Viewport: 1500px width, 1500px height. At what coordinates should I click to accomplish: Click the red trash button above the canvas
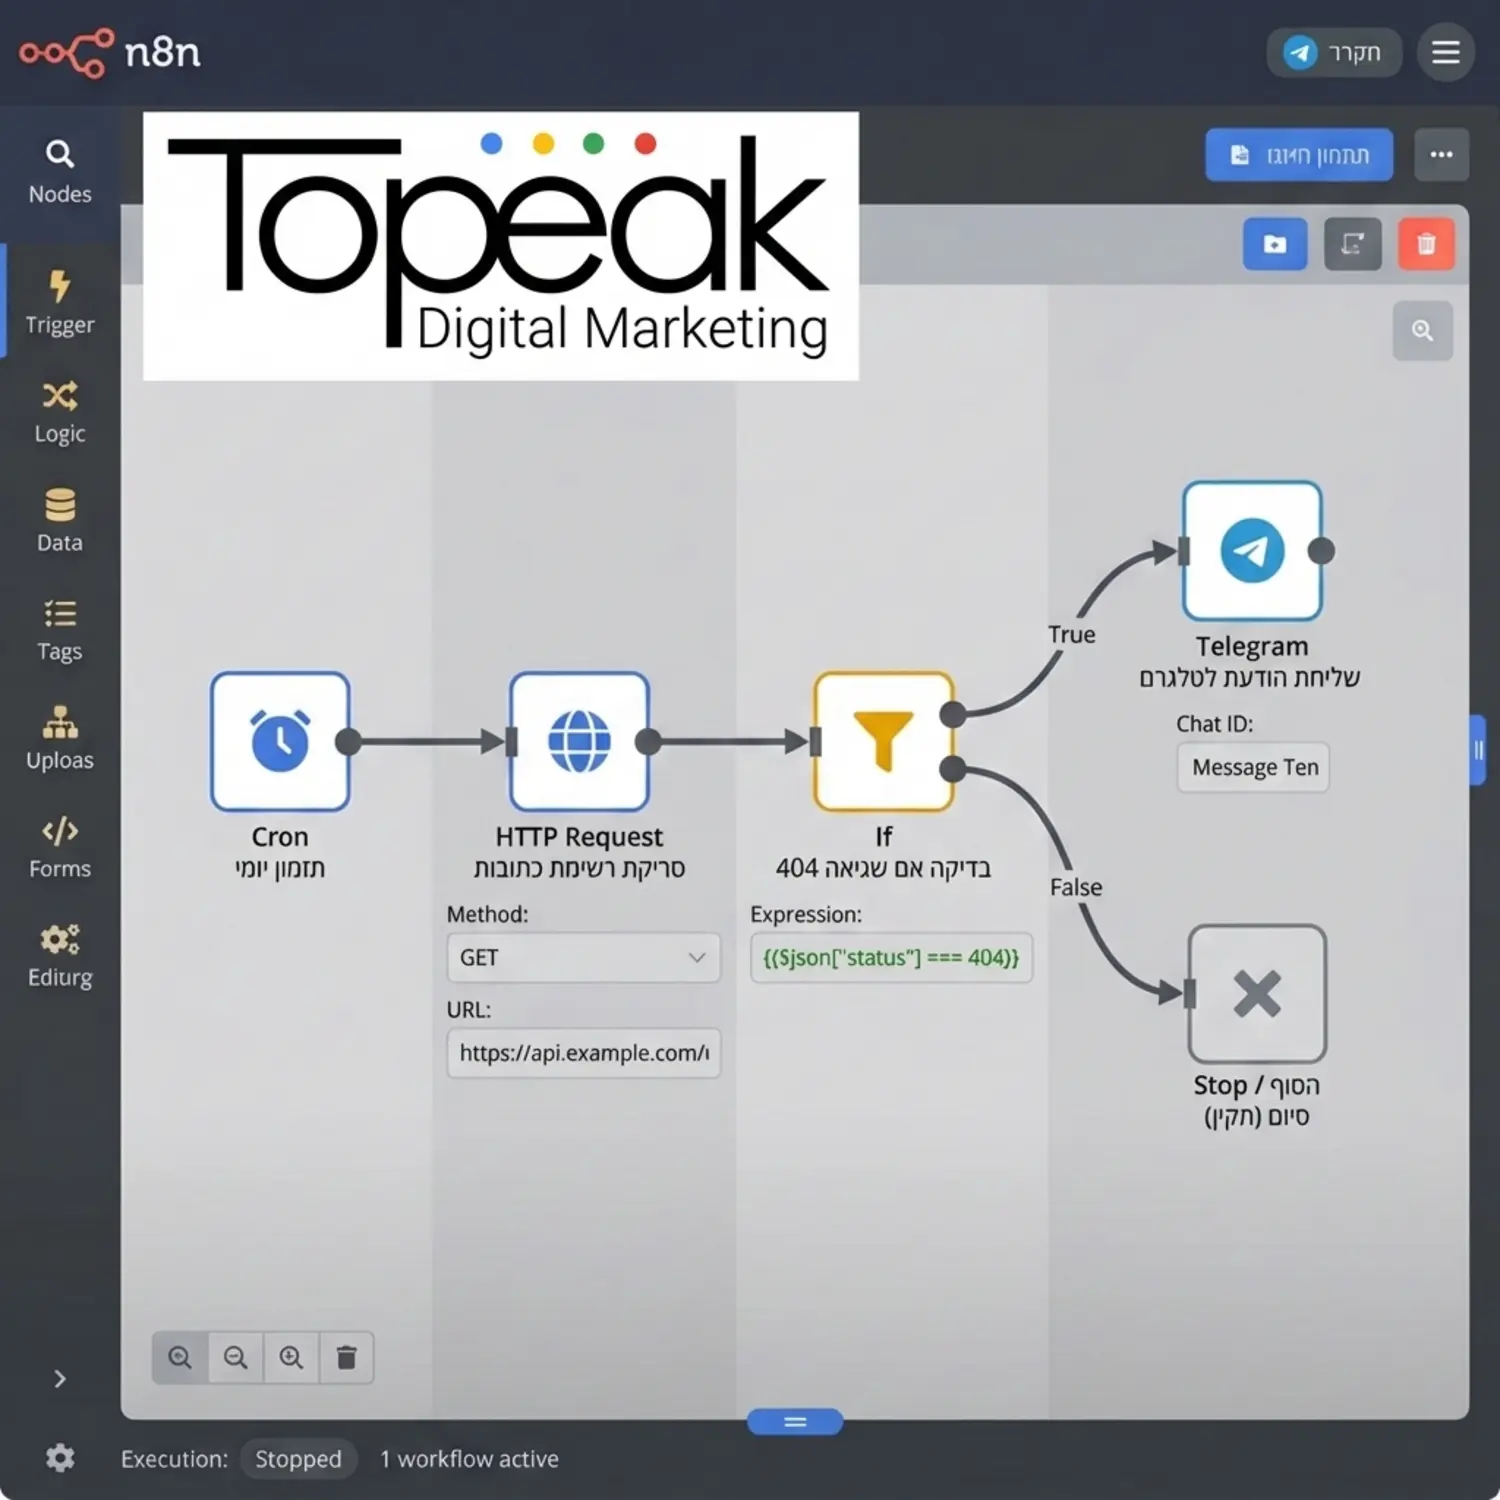(x=1426, y=244)
